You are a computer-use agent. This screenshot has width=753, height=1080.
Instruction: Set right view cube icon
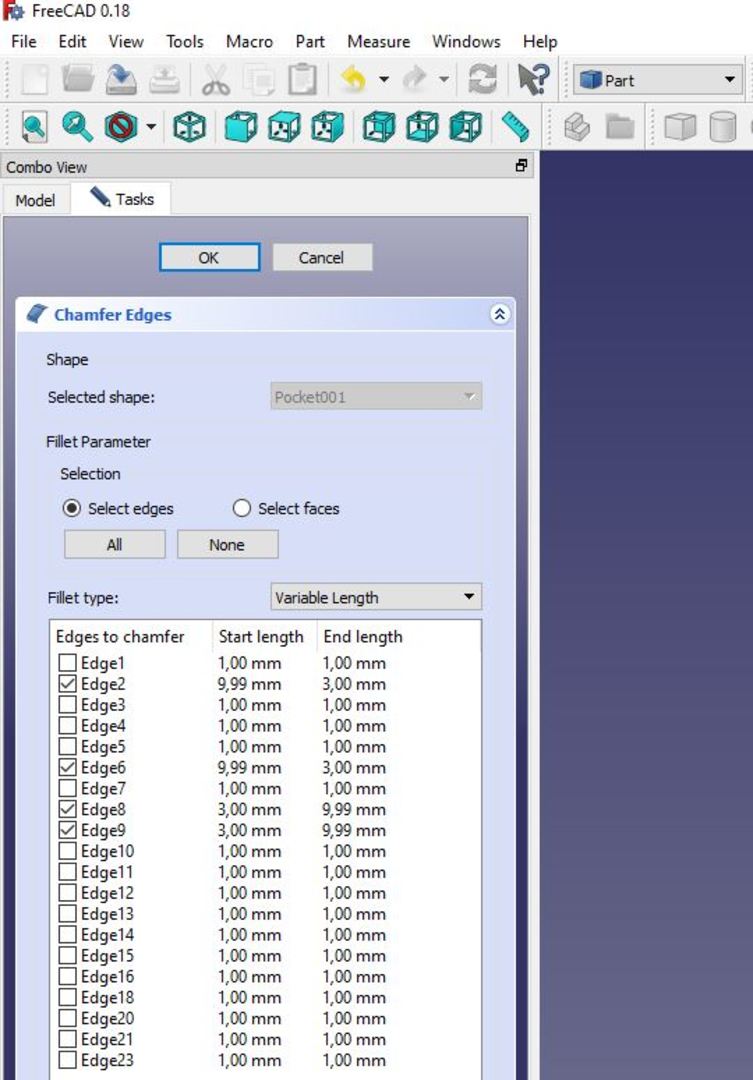(x=328, y=127)
